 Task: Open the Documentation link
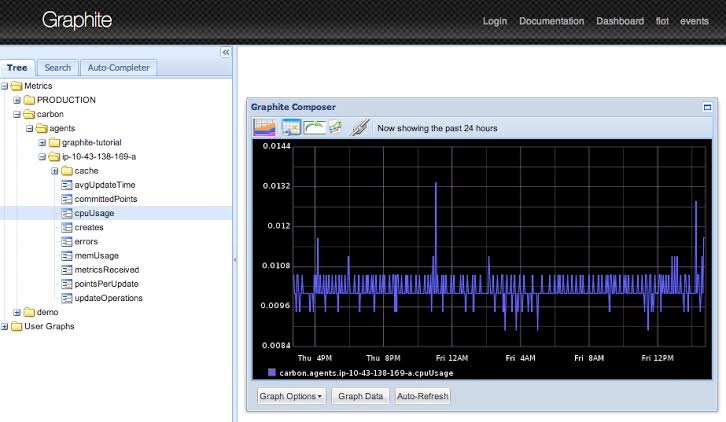coord(551,21)
